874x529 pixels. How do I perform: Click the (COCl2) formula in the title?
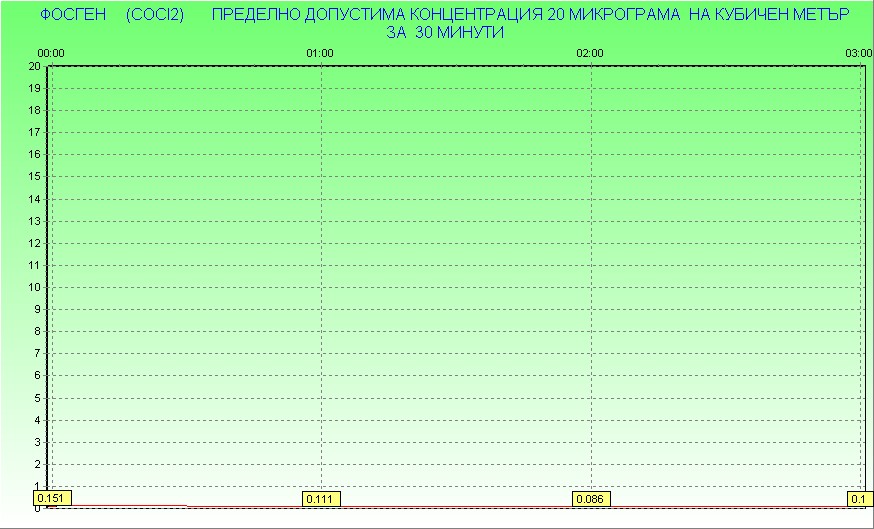coord(155,15)
